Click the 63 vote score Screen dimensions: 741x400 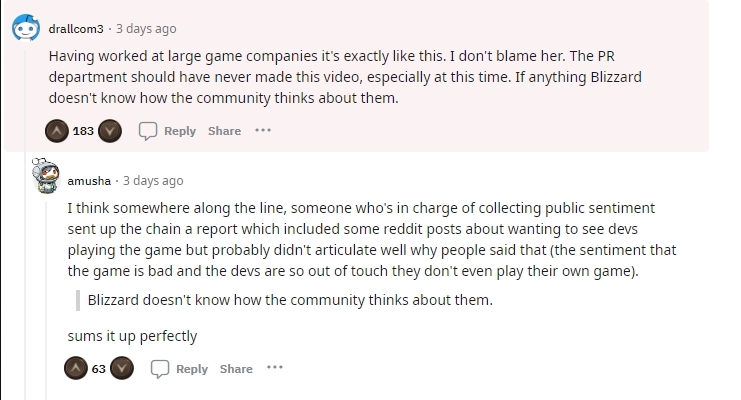pyautogui.click(x=99, y=369)
